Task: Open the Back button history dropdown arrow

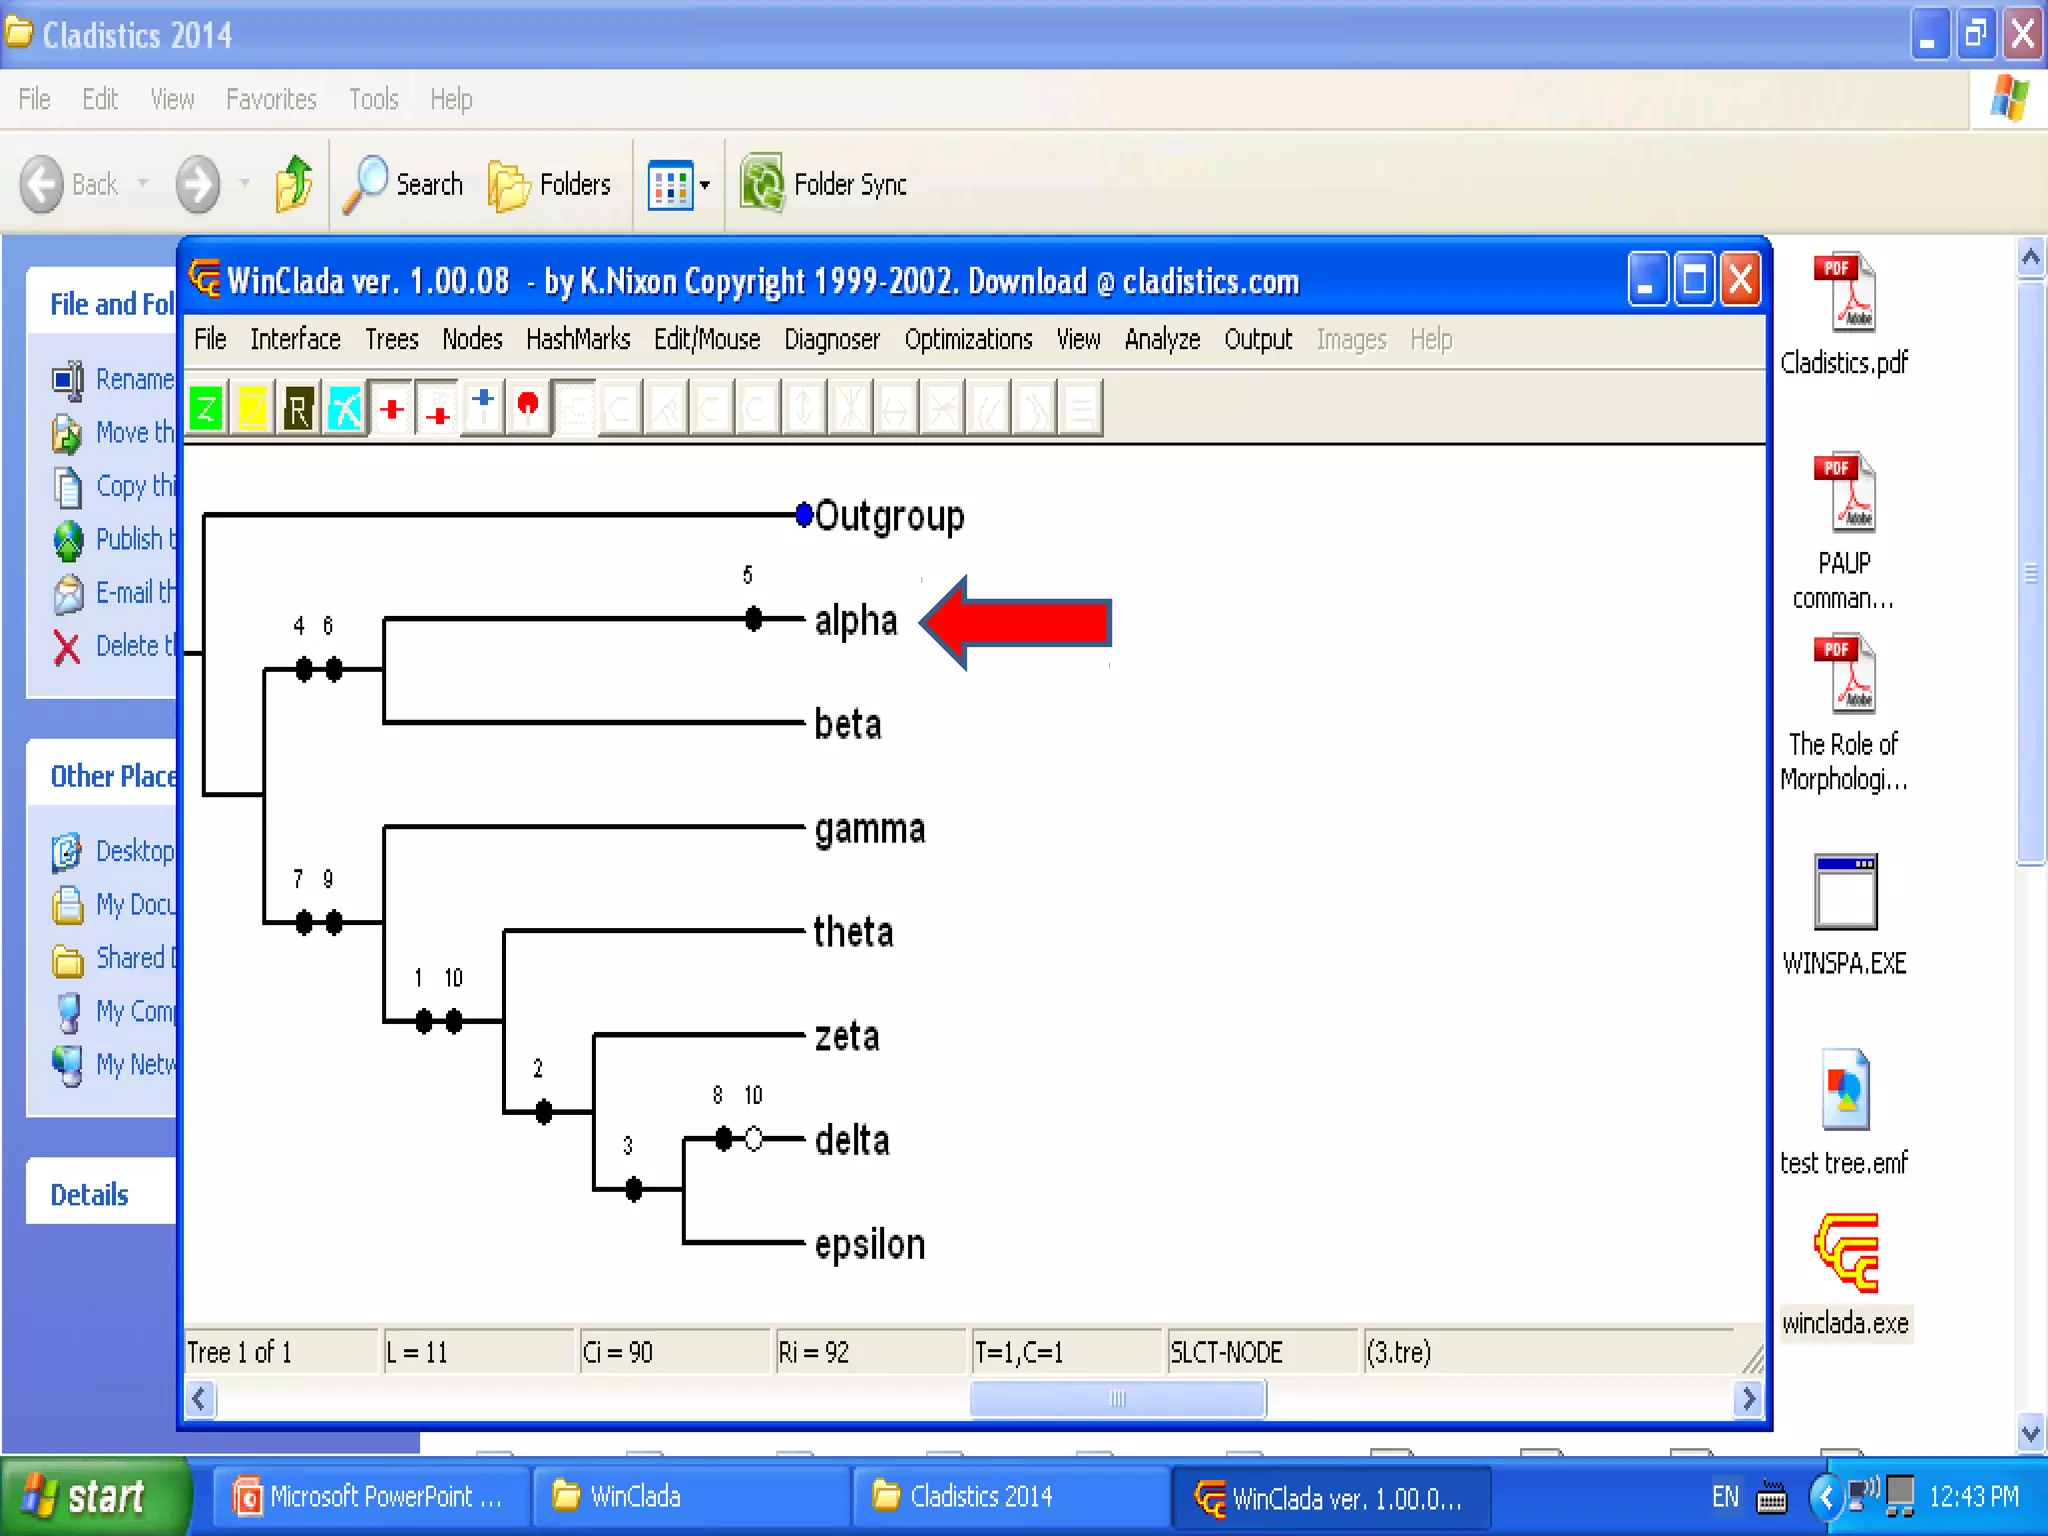Action: tap(143, 184)
